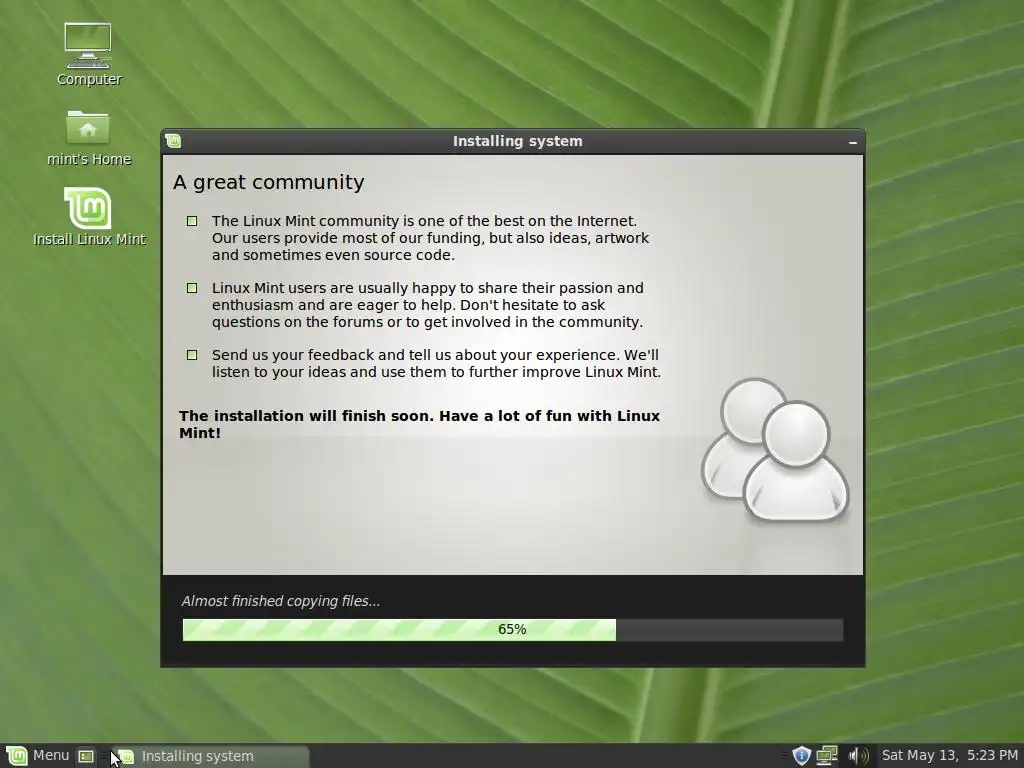Launch the Install Linux Mint desktop icon
This screenshot has width=1024, height=768.
pyautogui.click(x=88, y=217)
